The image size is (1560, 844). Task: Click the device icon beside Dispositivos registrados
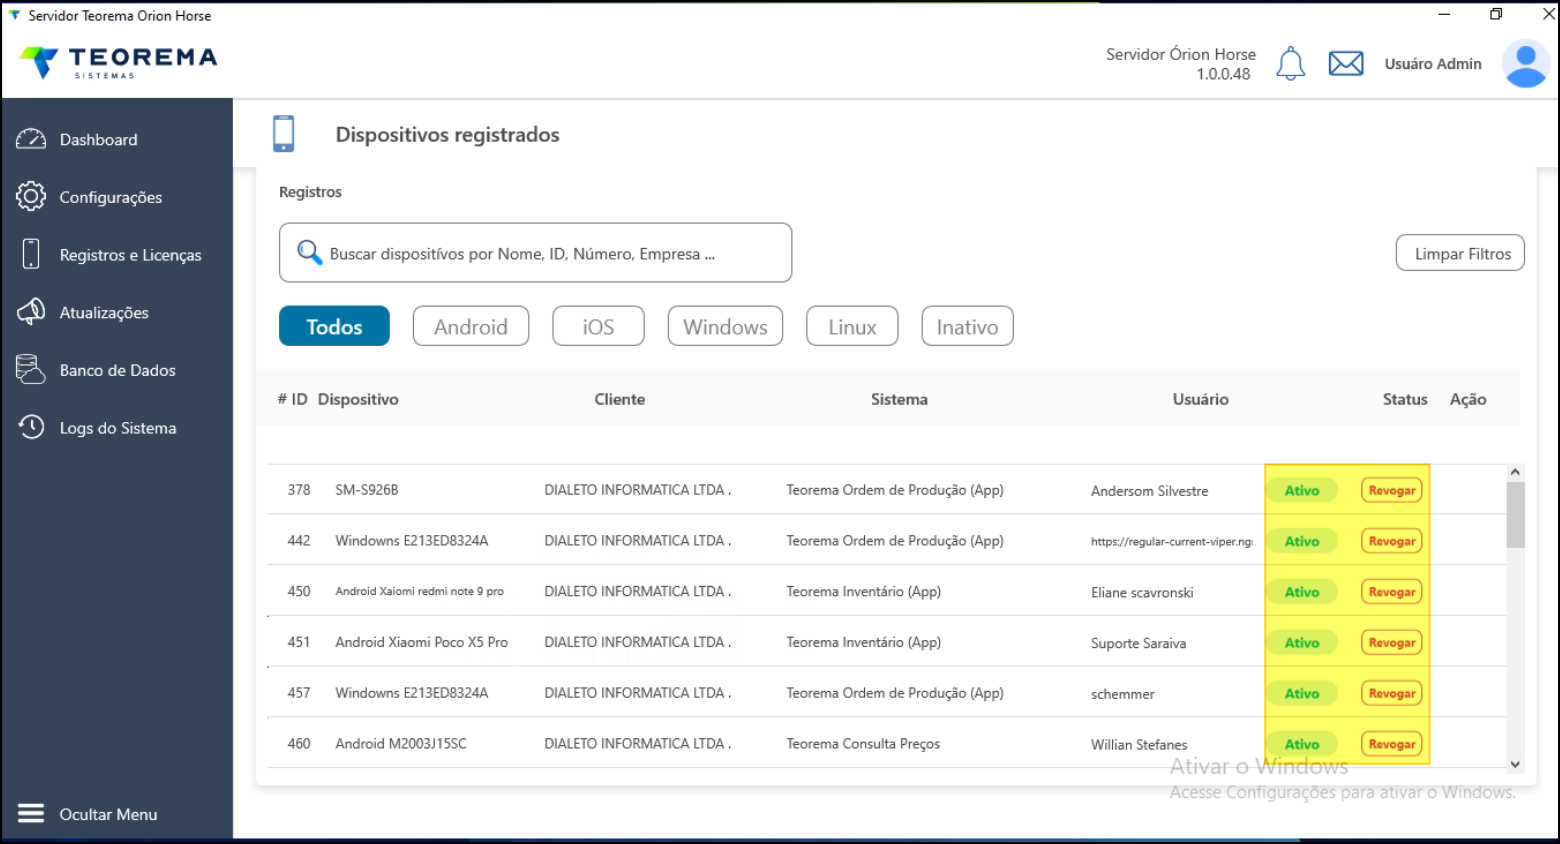pyautogui.click(x=284, y=134)
